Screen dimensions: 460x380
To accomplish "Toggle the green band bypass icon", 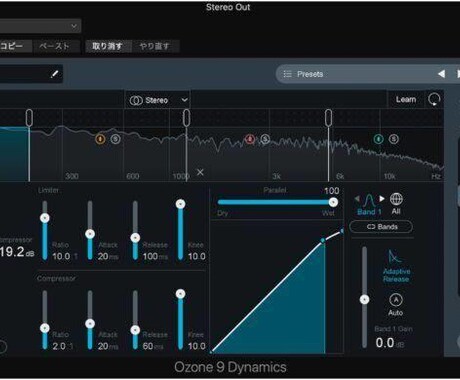I will click(x=378, y=139).
